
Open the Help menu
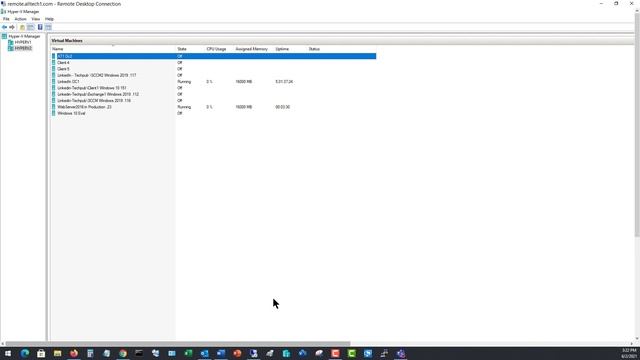click(49, 19)
